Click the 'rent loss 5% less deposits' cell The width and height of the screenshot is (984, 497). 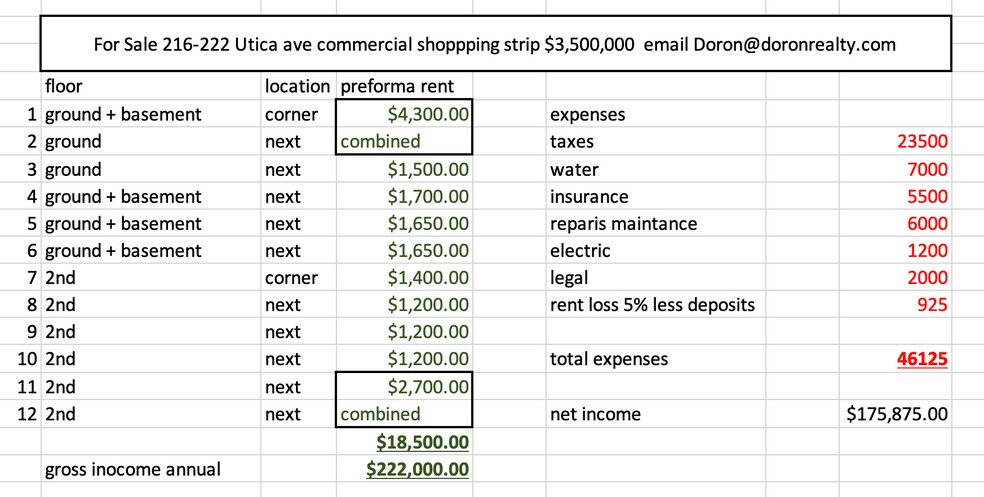(x=652, y=305)
